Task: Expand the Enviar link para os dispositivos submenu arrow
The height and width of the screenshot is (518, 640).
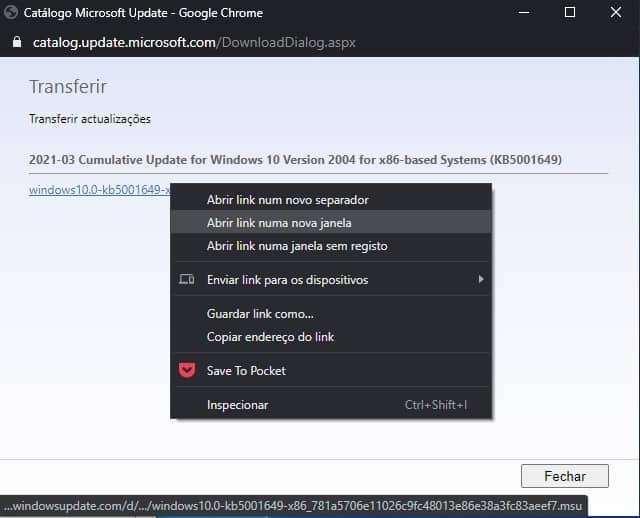Action: point(481,279)
